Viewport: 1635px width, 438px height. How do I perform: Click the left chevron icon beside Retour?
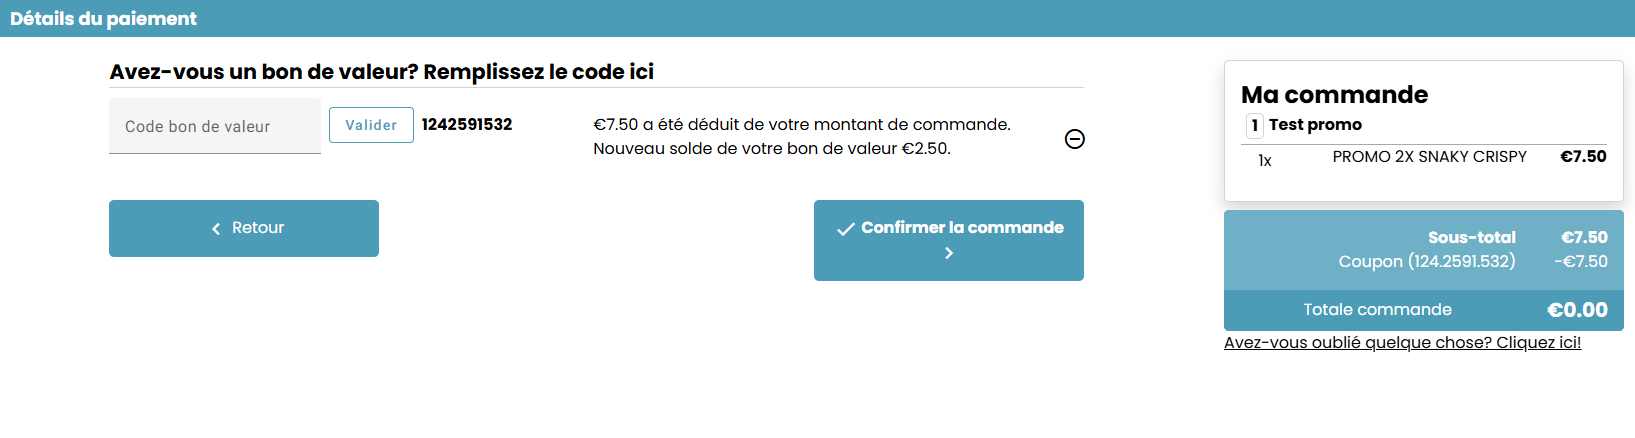pos(216,229)
